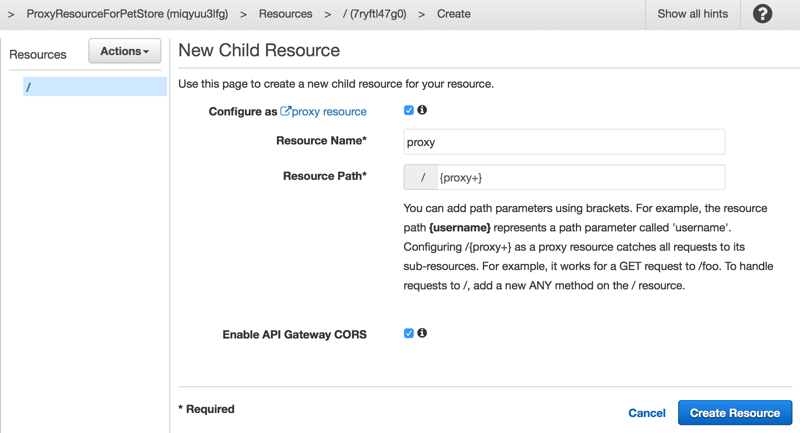The height and width of the screenshot is (433, 800).
Task: Open the Actions dropdown
Action: (x=125, y=51)
